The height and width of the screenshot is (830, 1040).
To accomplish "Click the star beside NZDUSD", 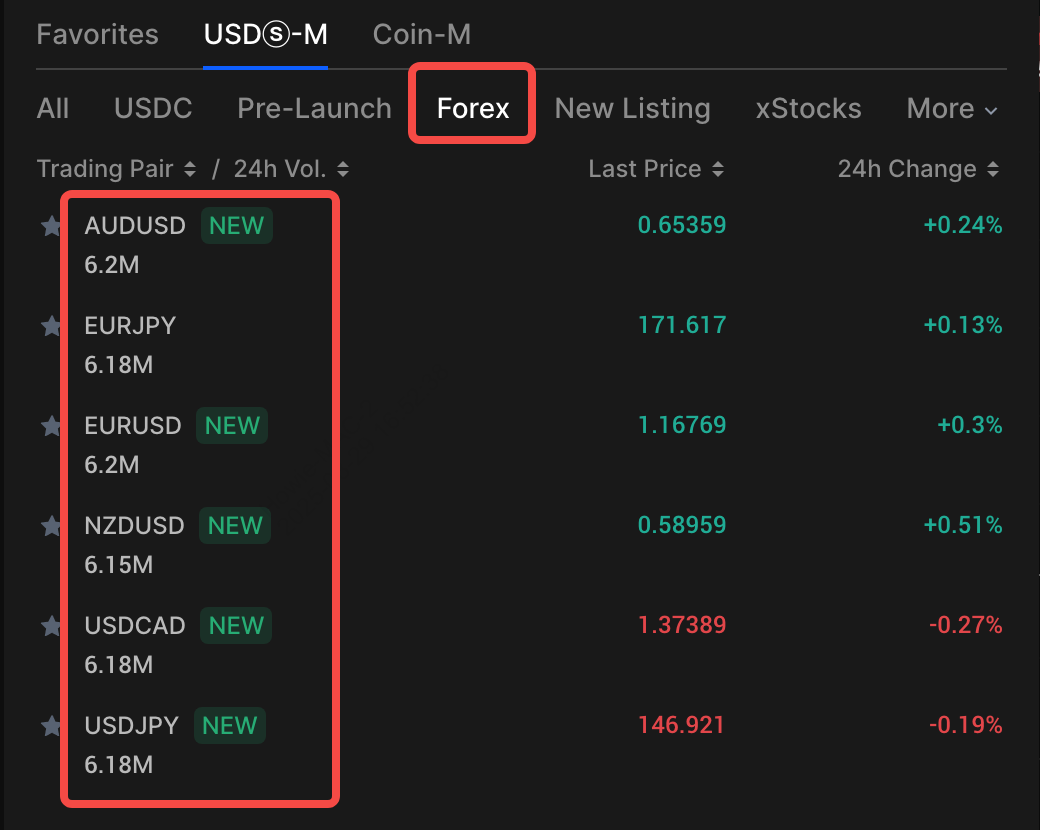I will coord(51,527).
